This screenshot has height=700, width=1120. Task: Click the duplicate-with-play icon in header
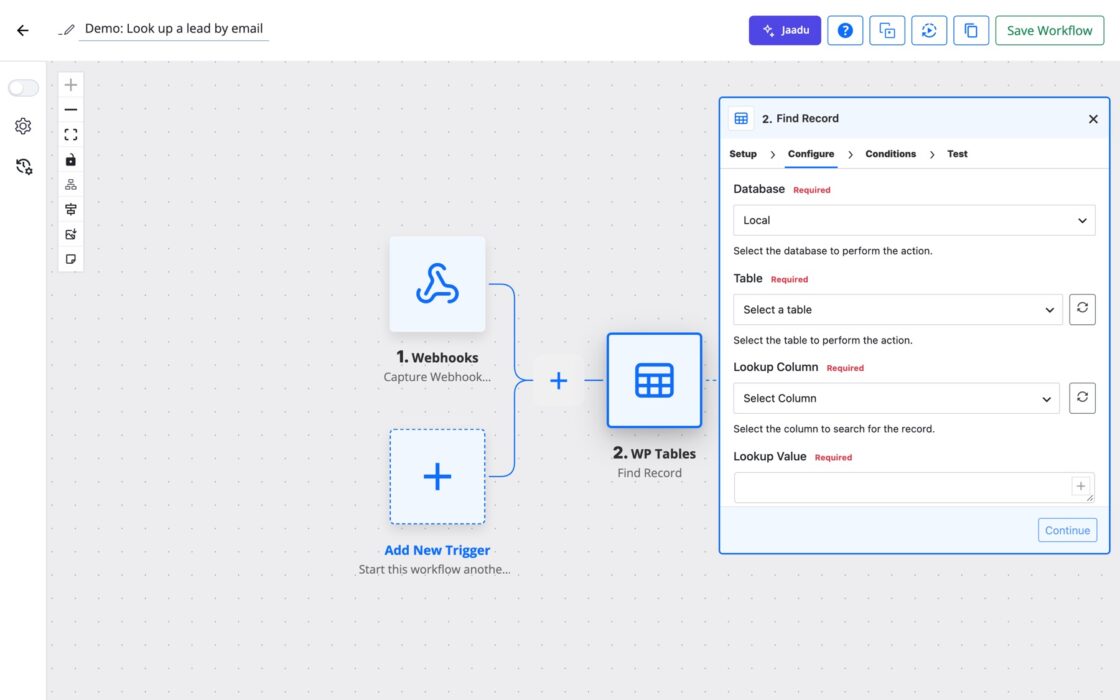pos(886,30)
